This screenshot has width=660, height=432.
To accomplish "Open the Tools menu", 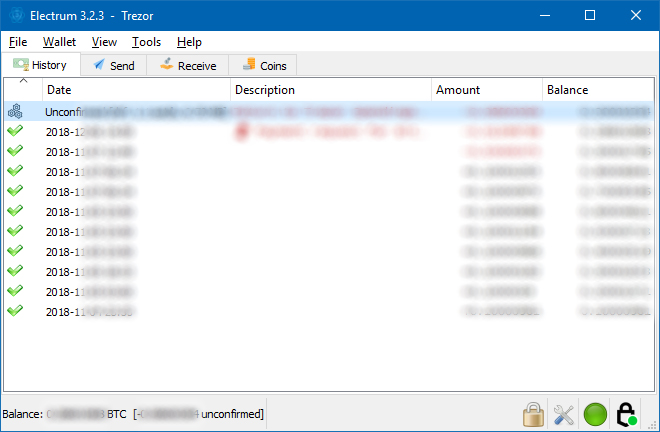I will click(x=146, y=42).
